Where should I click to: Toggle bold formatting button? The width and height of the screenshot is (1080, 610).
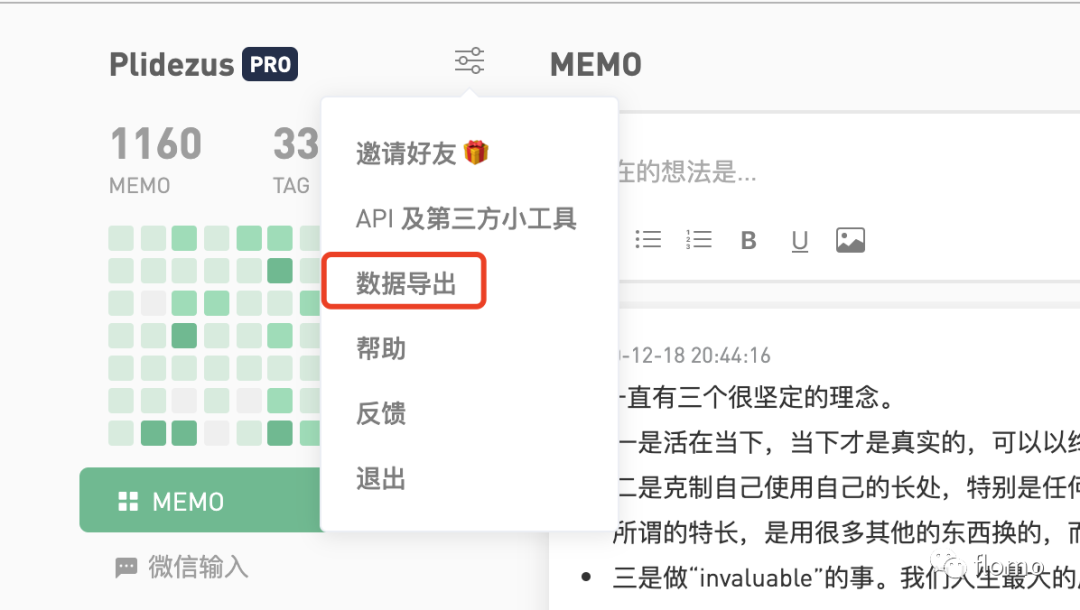tap(749, 240)
